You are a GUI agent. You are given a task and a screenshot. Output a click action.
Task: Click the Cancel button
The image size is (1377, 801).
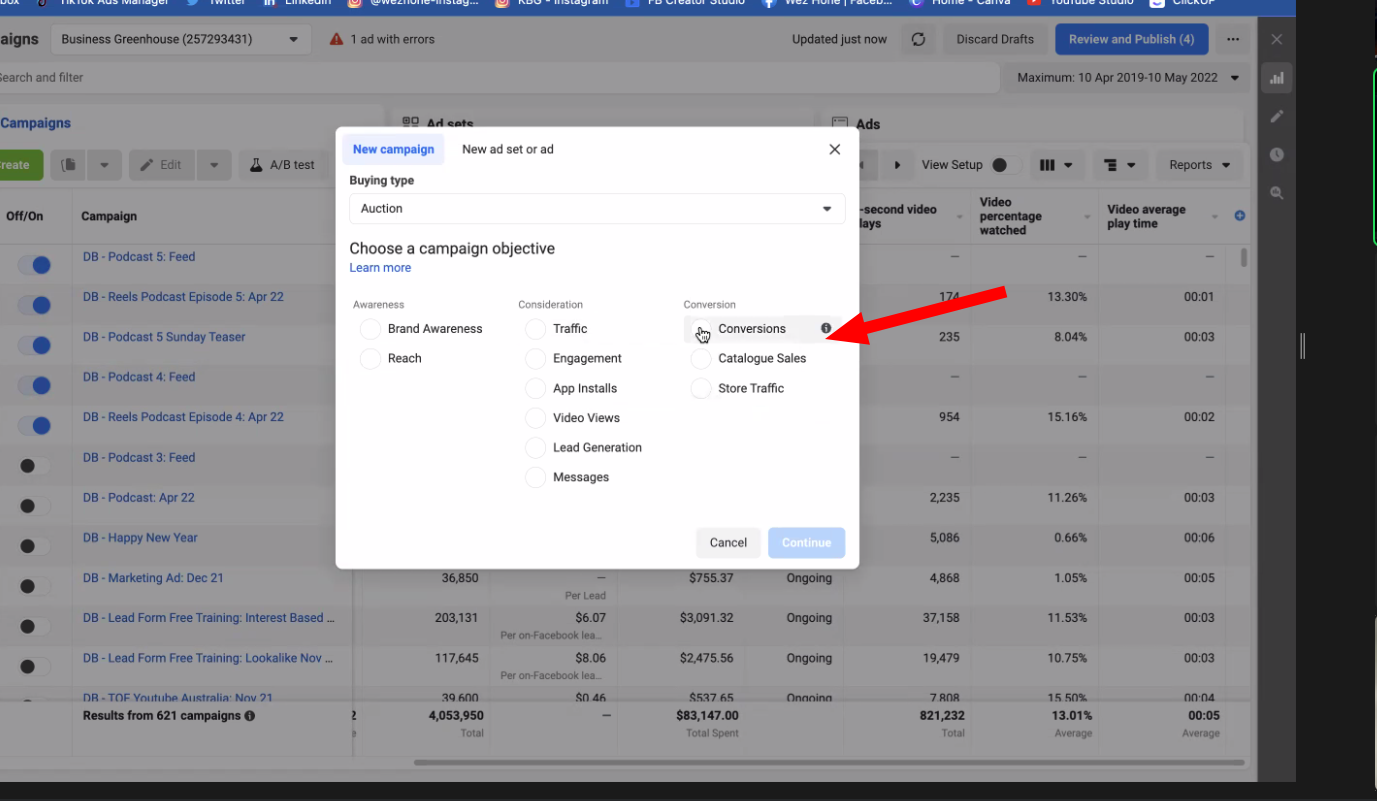[728, 543]
